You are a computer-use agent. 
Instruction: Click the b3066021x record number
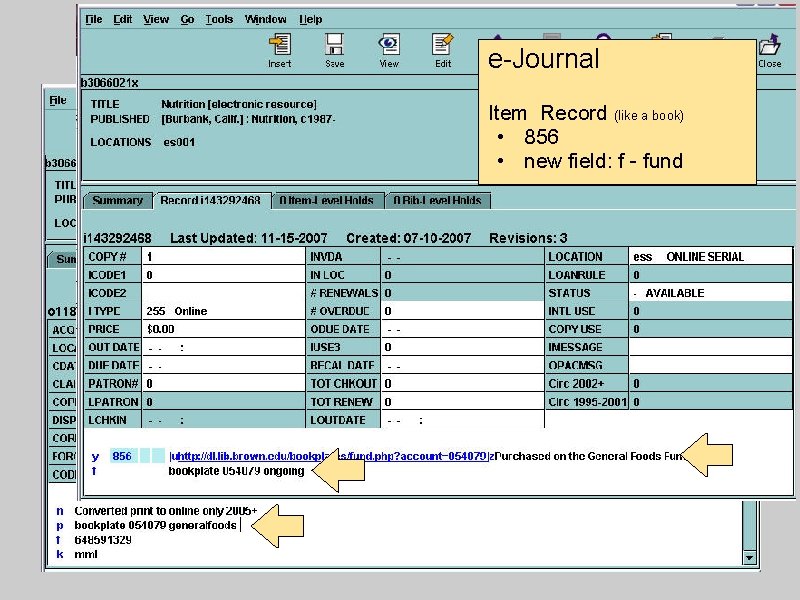pos(110,83)
